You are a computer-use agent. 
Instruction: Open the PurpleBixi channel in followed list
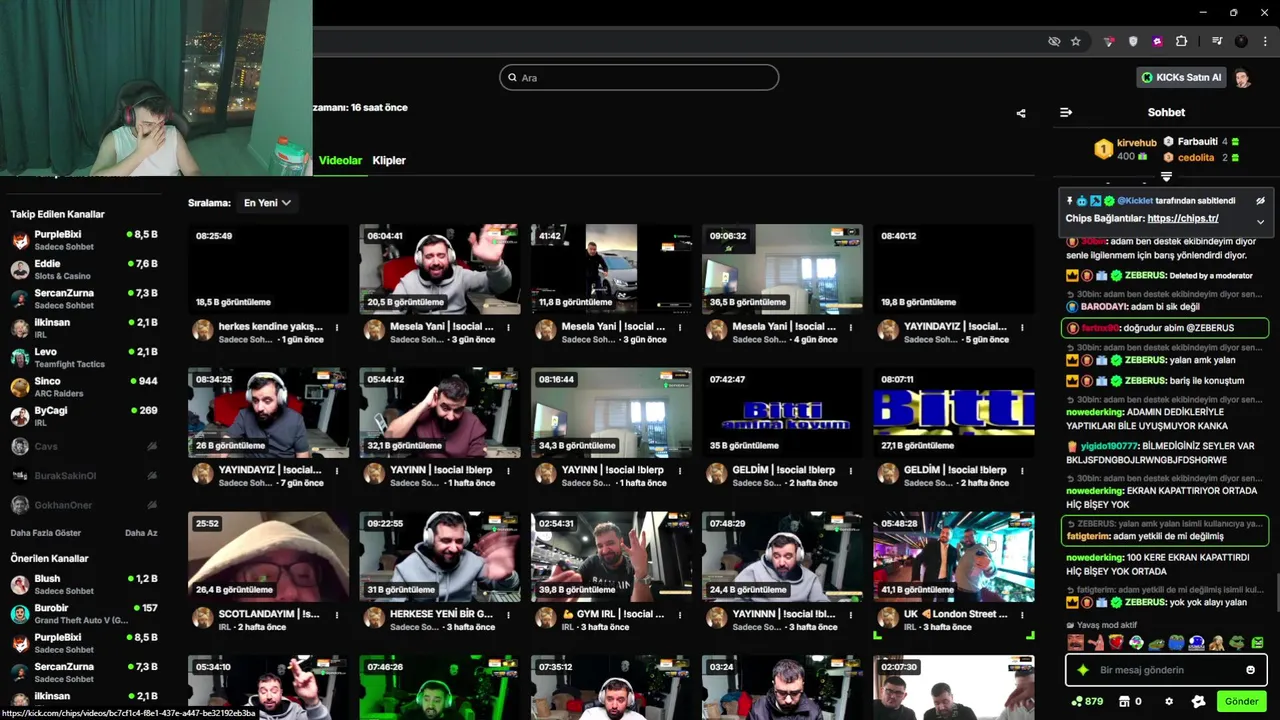pyautogui.click(x=84, y=240)
